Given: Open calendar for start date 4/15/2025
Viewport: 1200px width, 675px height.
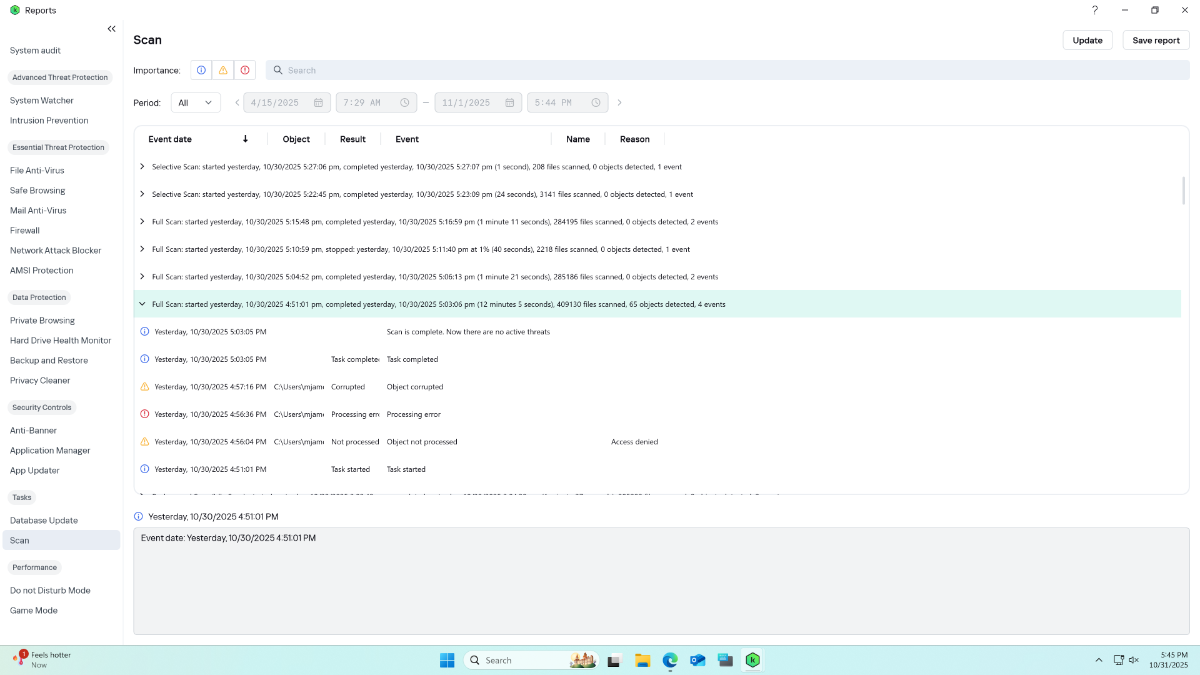Looking at the screenshot, I should pos(318,102).
